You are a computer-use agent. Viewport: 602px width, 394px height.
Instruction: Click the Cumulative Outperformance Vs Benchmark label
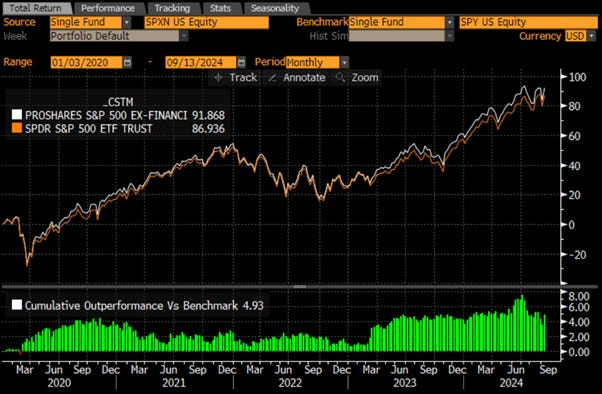point(132,306)
